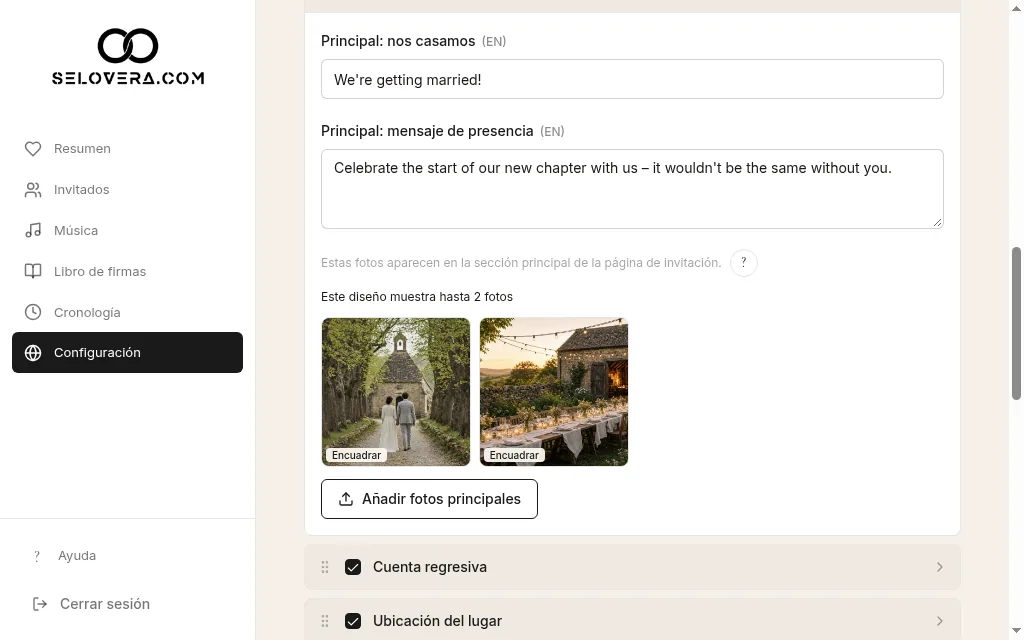The image size is (1024, 640).
Task: Click Encuadrar on the chapel path photo
Action: pyautogui.click(x=357, y=455)
